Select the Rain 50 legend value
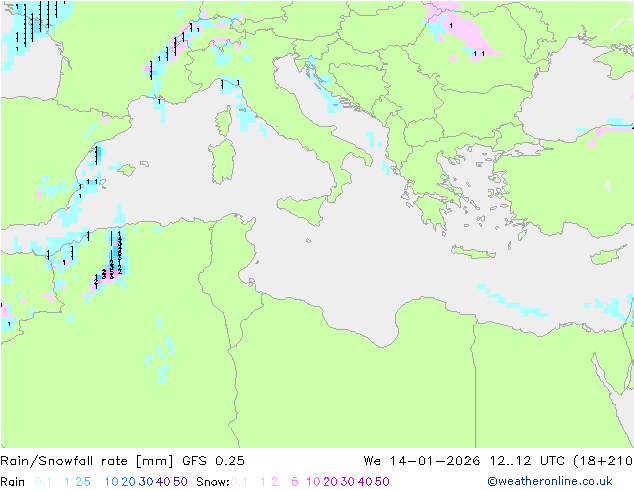 (180, 482)
